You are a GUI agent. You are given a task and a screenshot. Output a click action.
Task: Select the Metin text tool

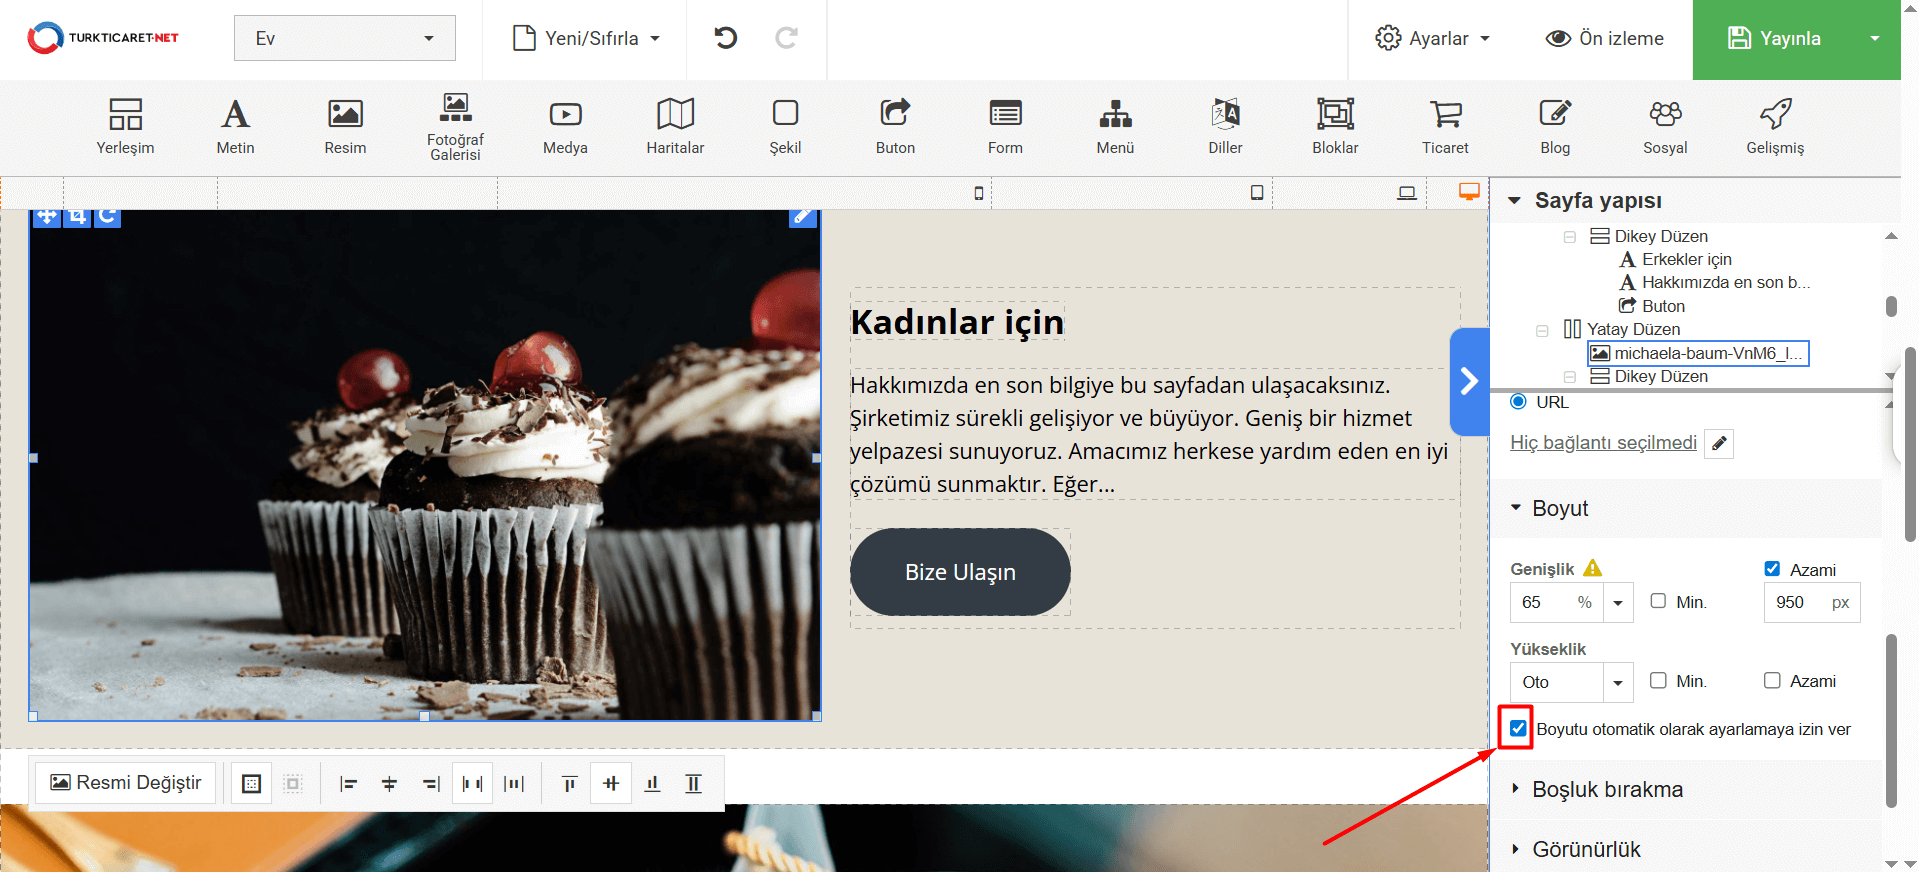pos(235,127)
